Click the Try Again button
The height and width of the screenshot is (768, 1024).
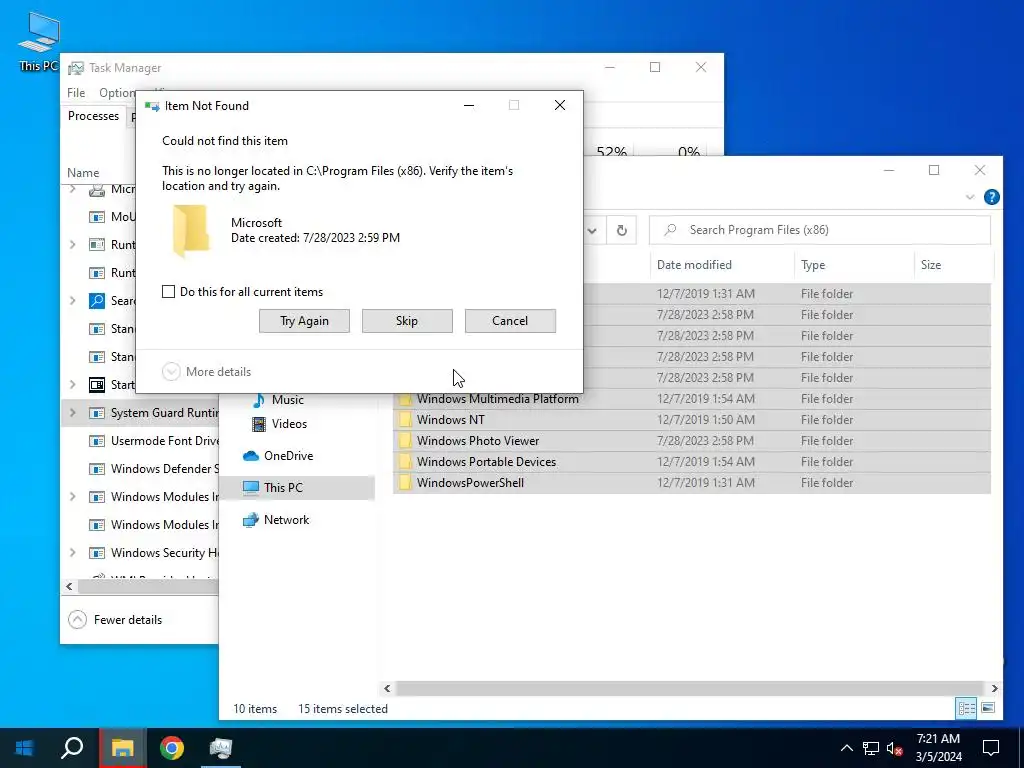tap(304, 321)
